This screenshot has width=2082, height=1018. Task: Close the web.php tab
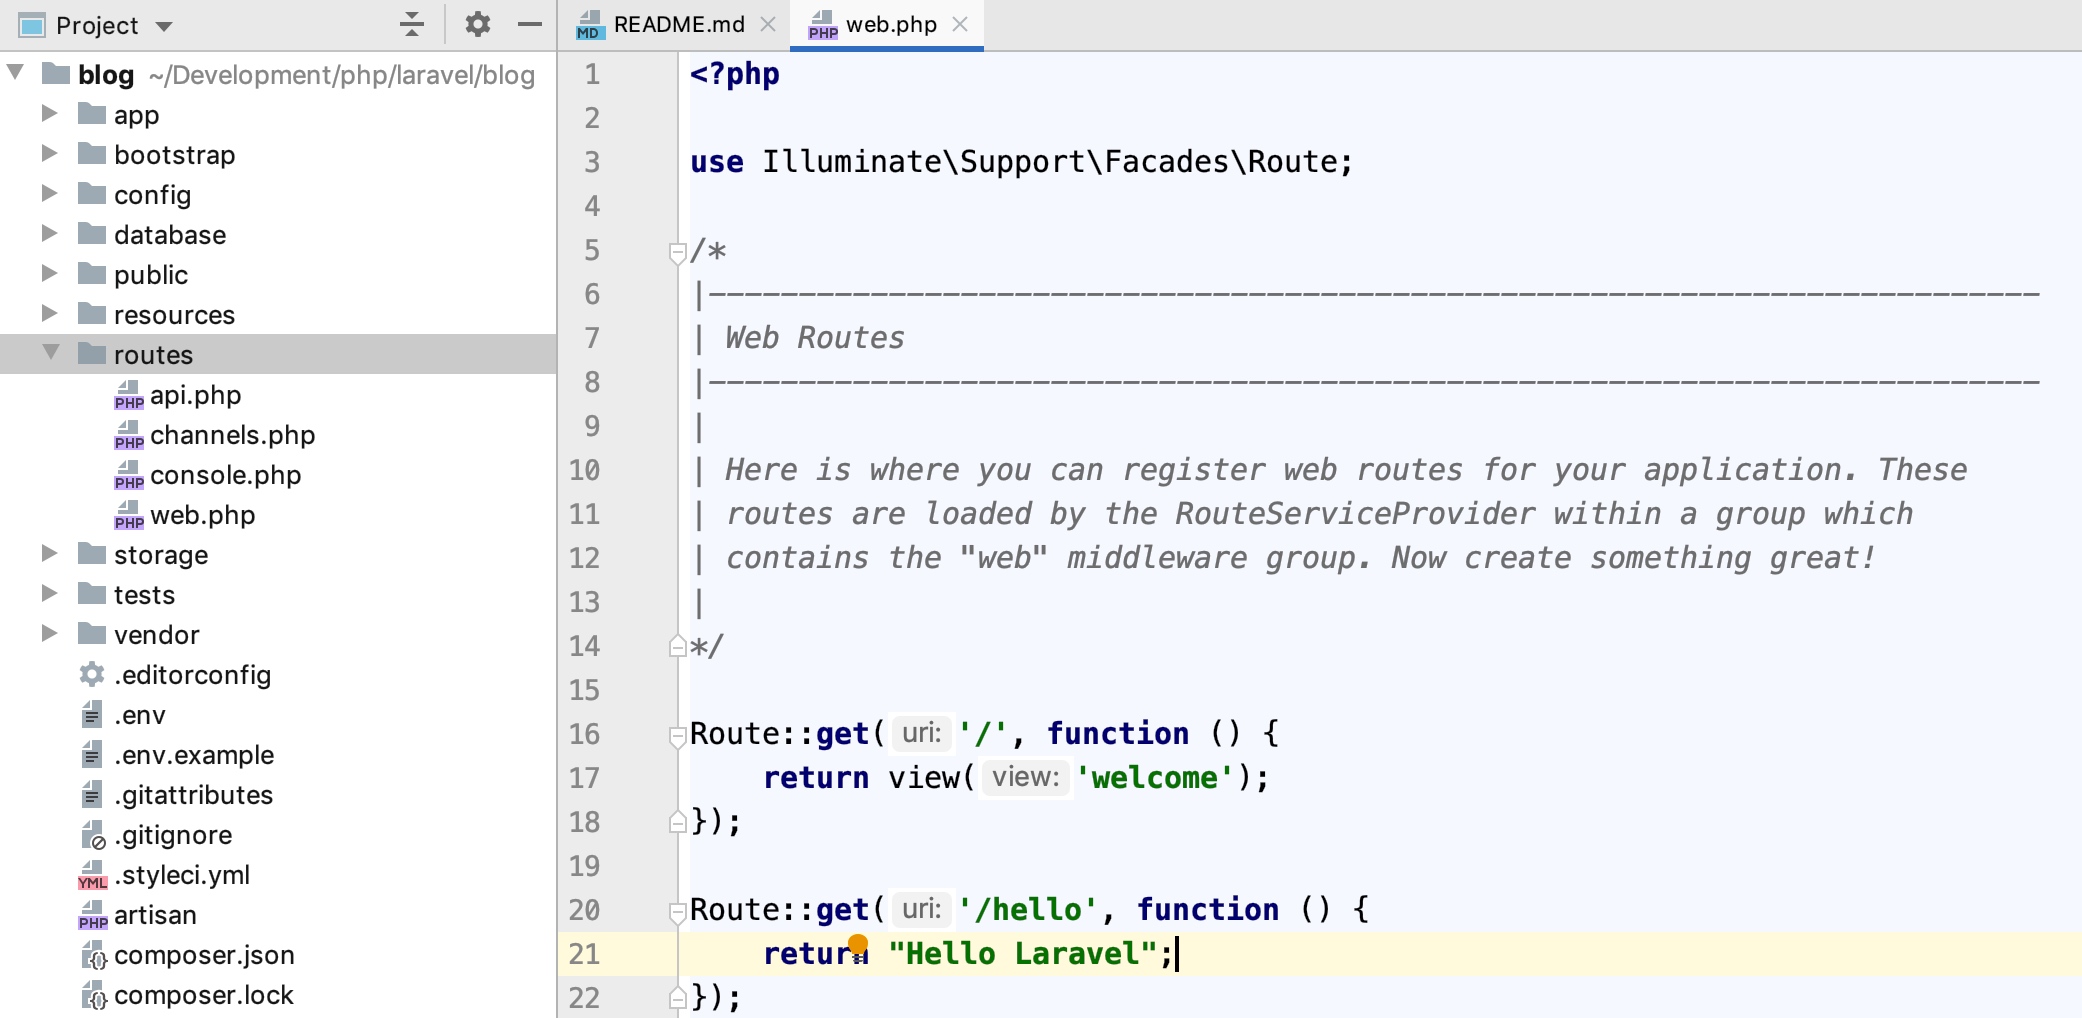pyautogui.click(x=960, y=24)
